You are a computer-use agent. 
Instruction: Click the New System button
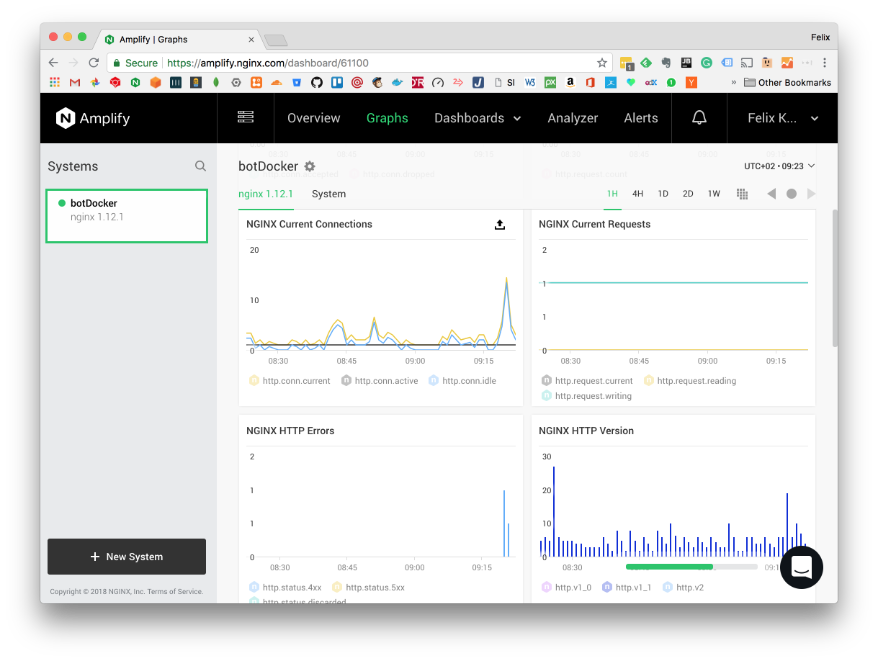[x=127, y=556]
